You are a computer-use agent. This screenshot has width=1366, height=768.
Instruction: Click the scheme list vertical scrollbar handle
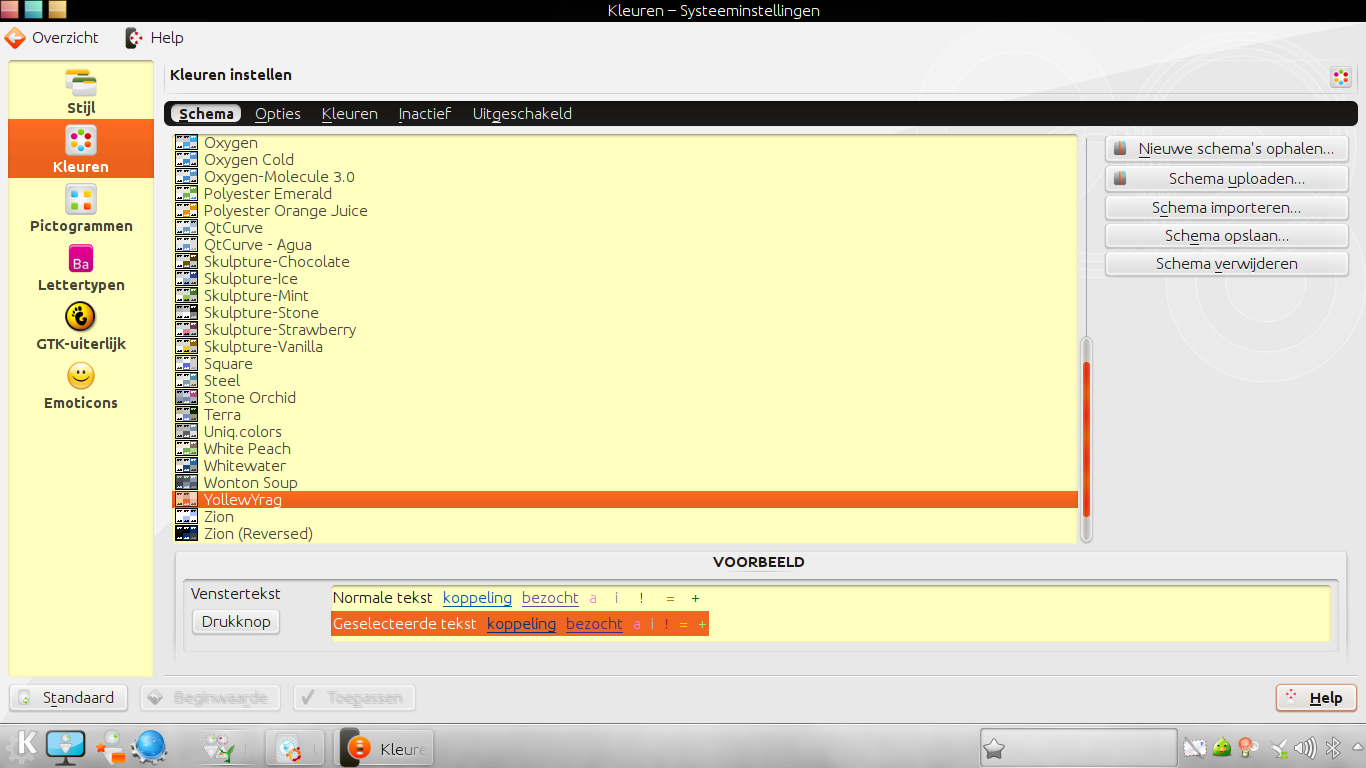1087,439
